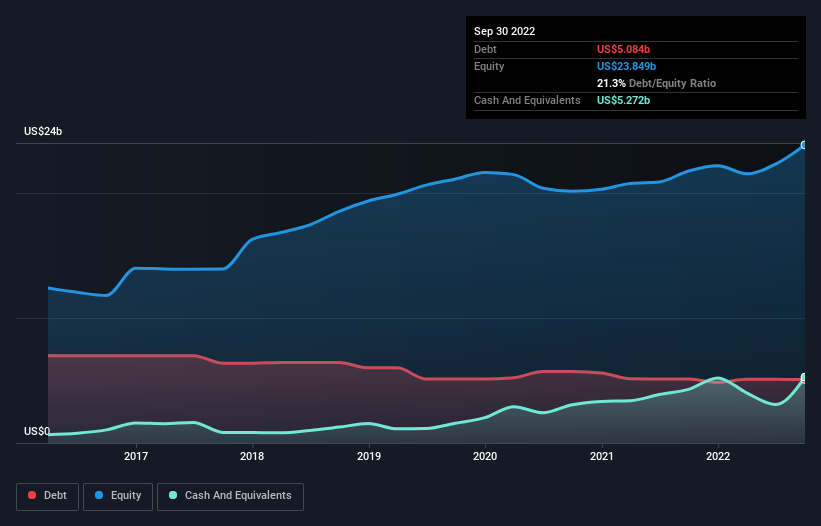821x526 pixels.
Task: Click the 2017 x-axis label
Action: point(136,456)
